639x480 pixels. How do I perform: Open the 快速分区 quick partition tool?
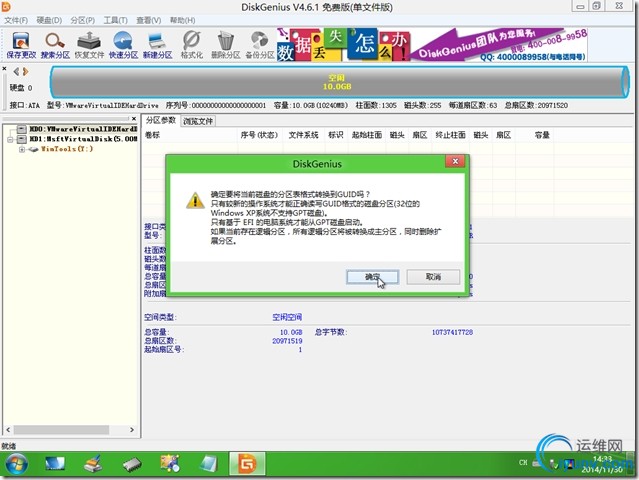pos(123,45)
